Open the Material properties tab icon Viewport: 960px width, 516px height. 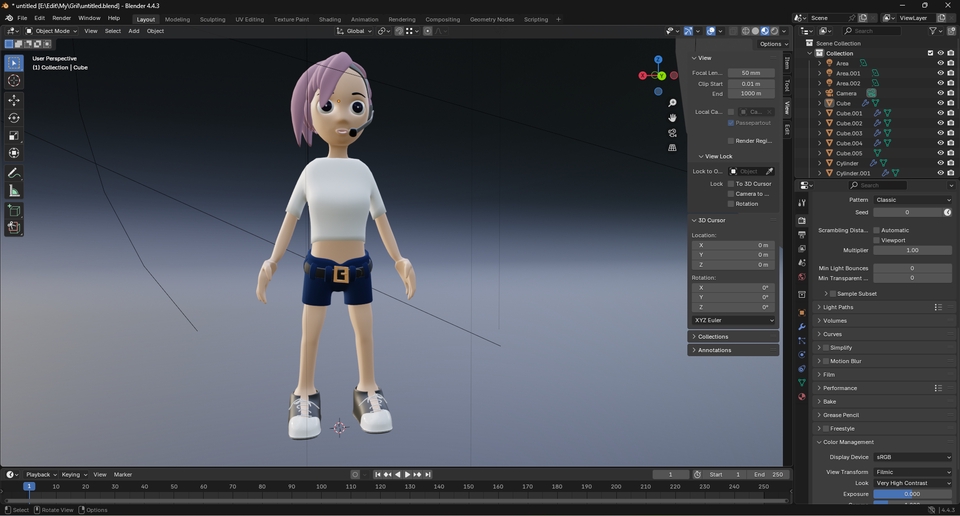(802, 397)
